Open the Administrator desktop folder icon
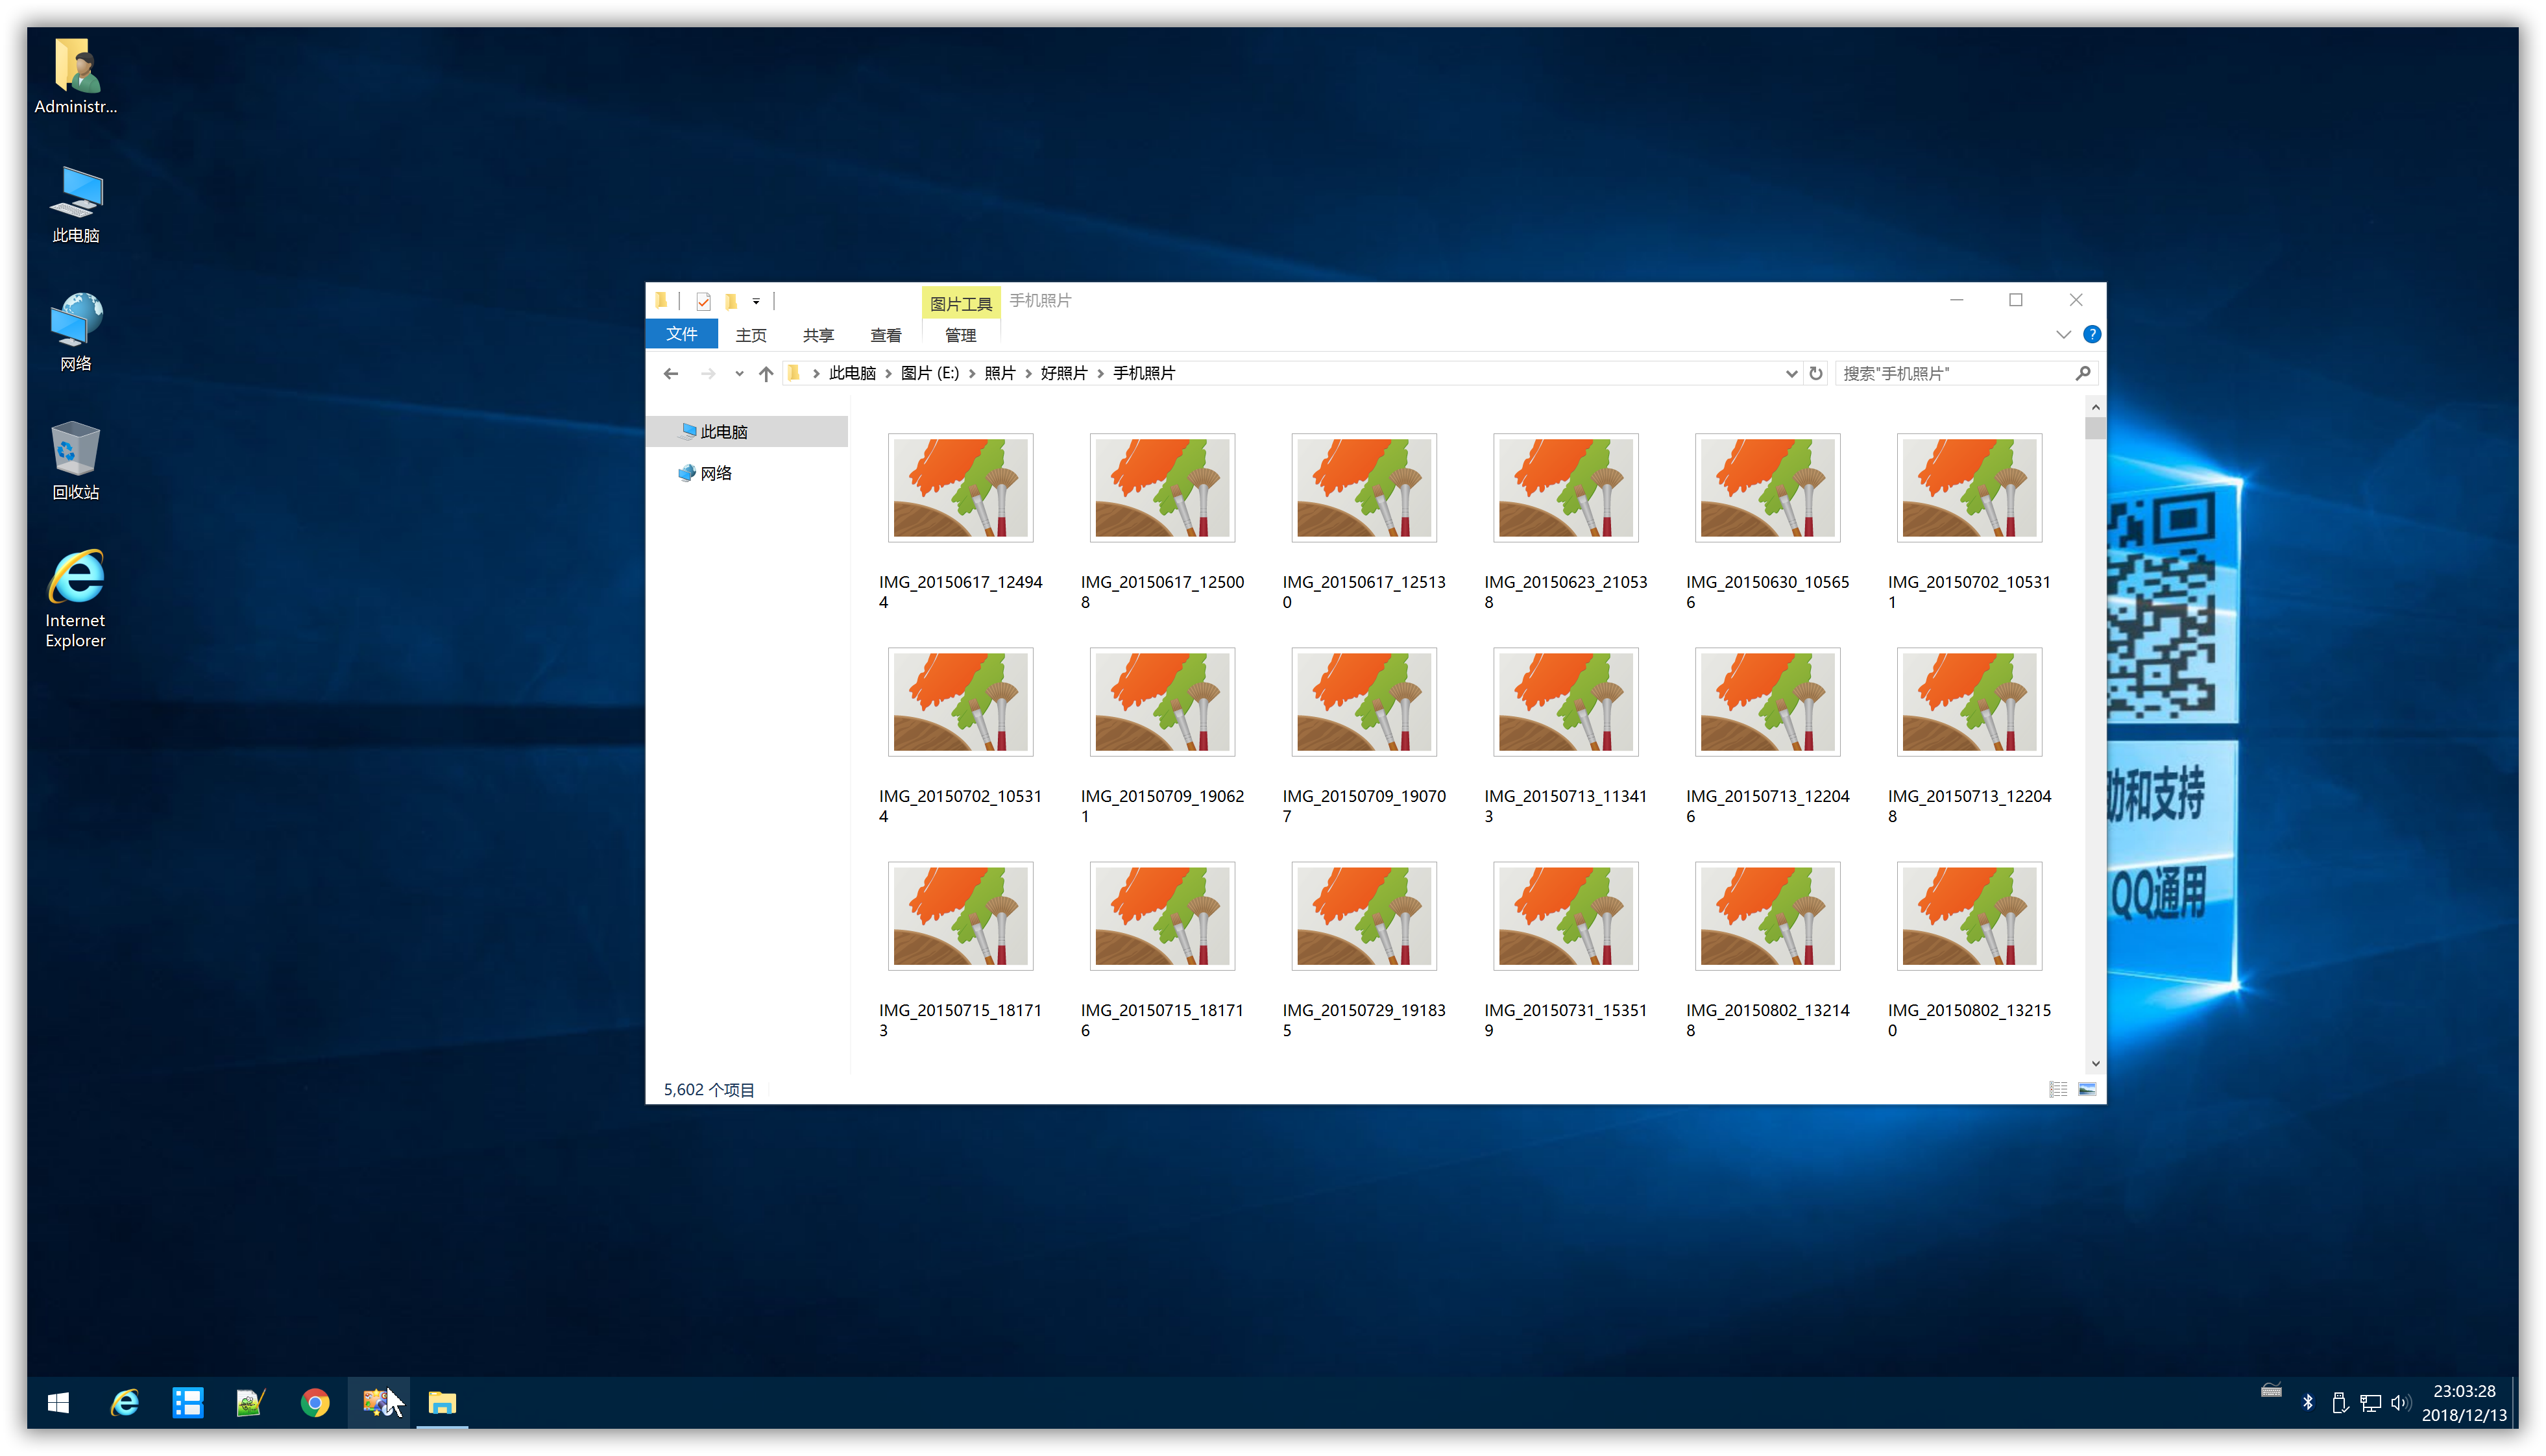Viewport: 2546px width, 1456px height. pyautogui.click(x=76, y=76)
